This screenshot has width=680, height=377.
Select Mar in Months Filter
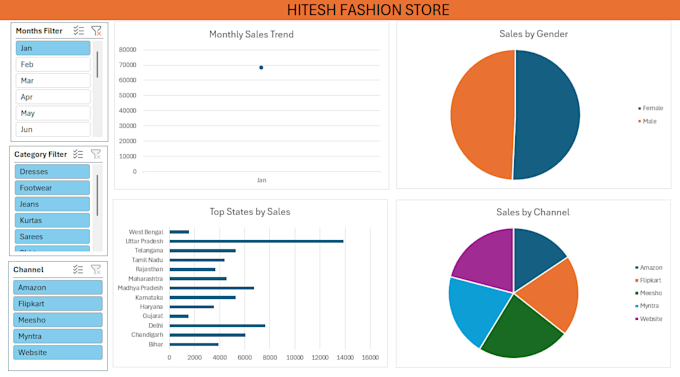(53, 81)
